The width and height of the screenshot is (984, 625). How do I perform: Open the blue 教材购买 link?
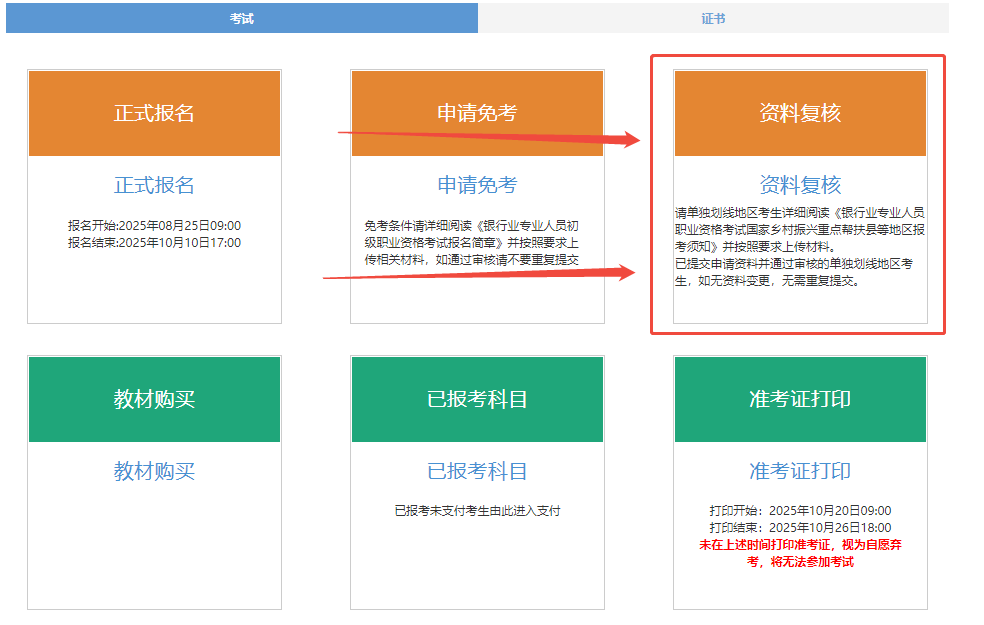click(154, 471)
